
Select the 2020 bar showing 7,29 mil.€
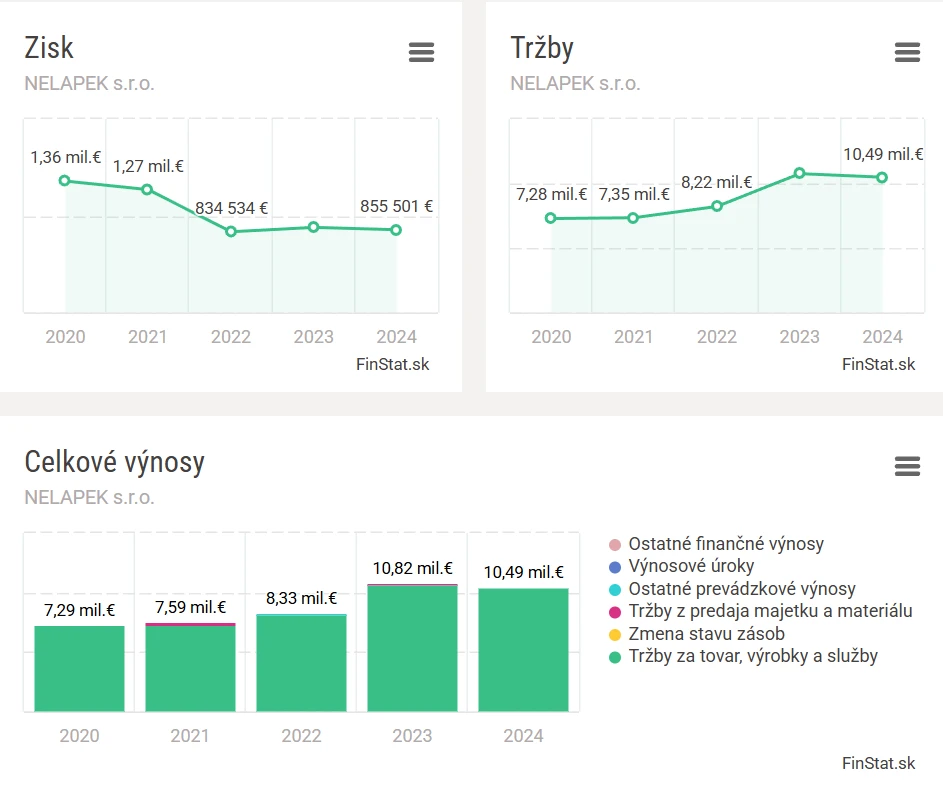click(80, 668)
